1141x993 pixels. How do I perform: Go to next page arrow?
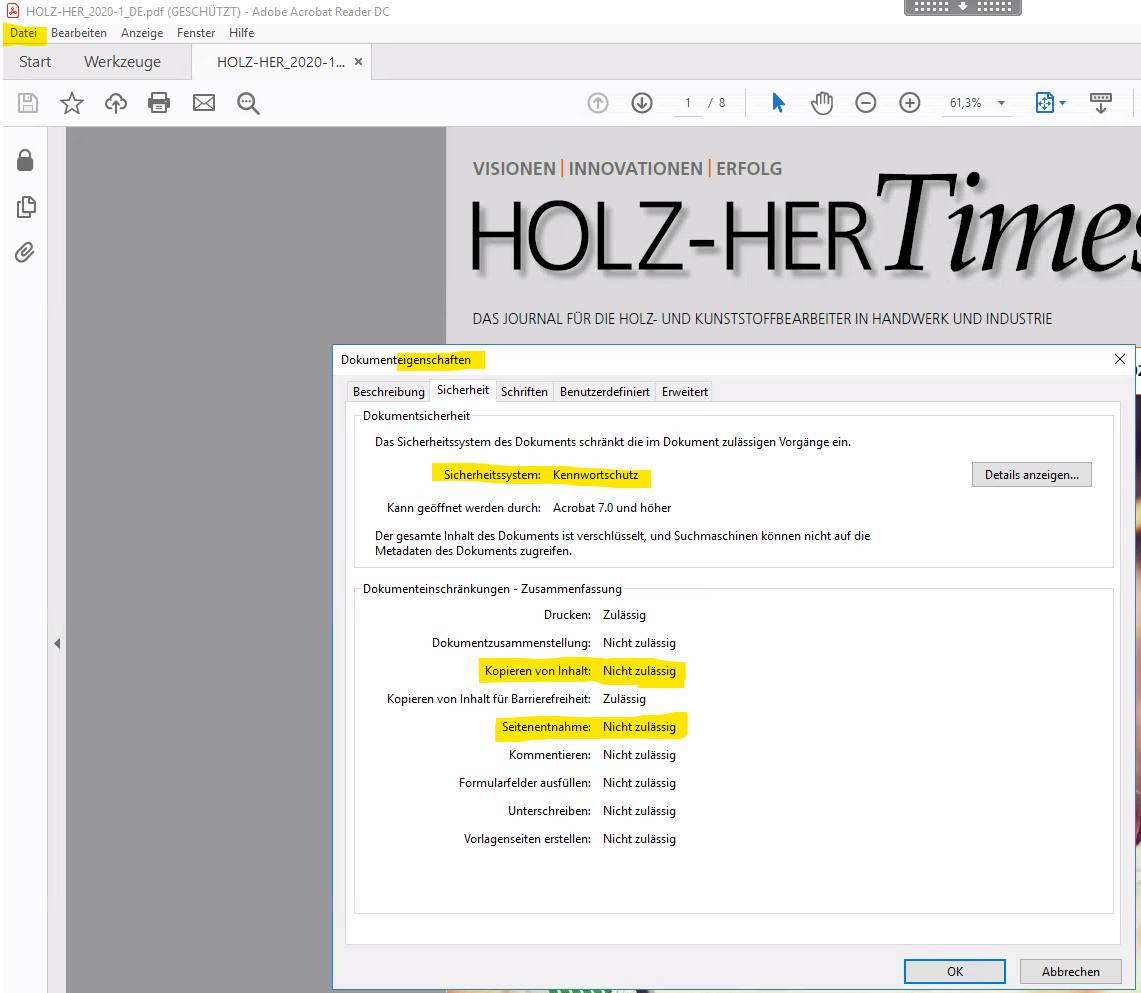(x=642, y=103)
